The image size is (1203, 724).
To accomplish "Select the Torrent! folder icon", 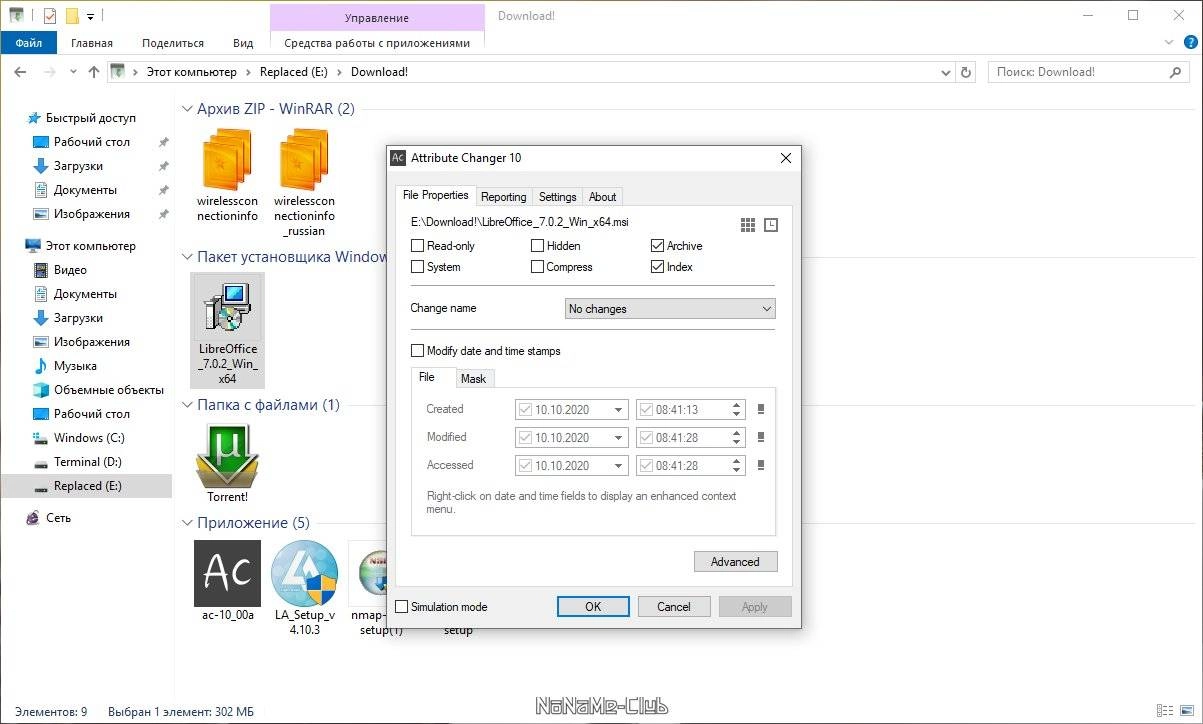I will tap(227, 456).
